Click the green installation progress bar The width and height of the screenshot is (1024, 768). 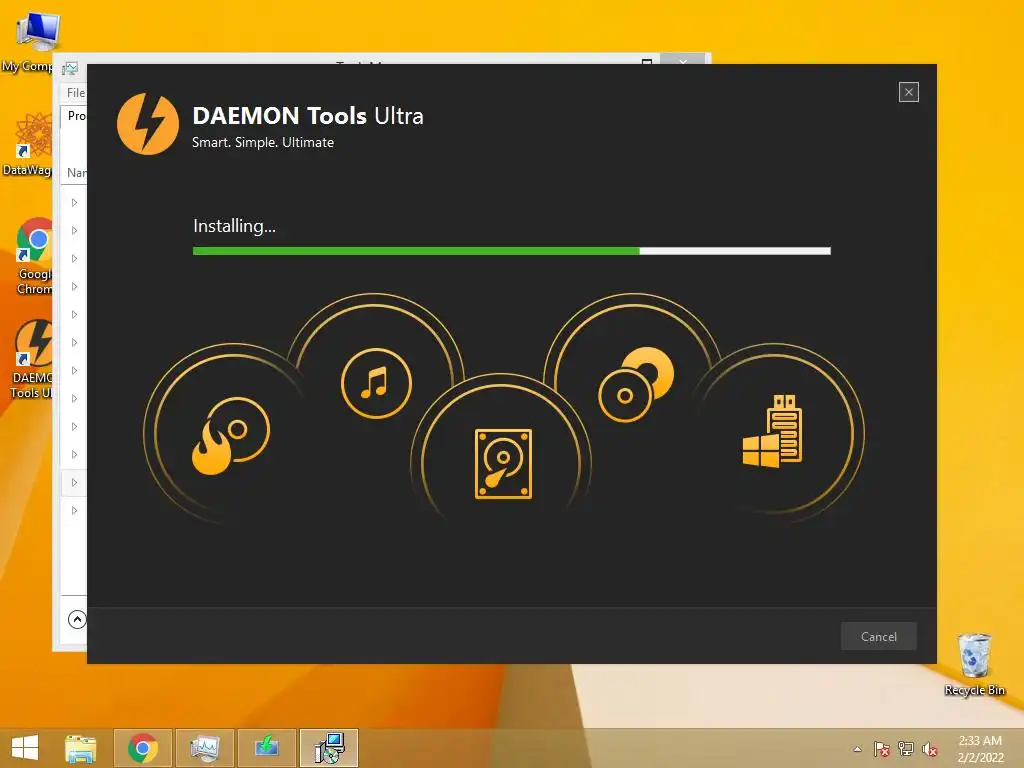click(x=511, y=251)
